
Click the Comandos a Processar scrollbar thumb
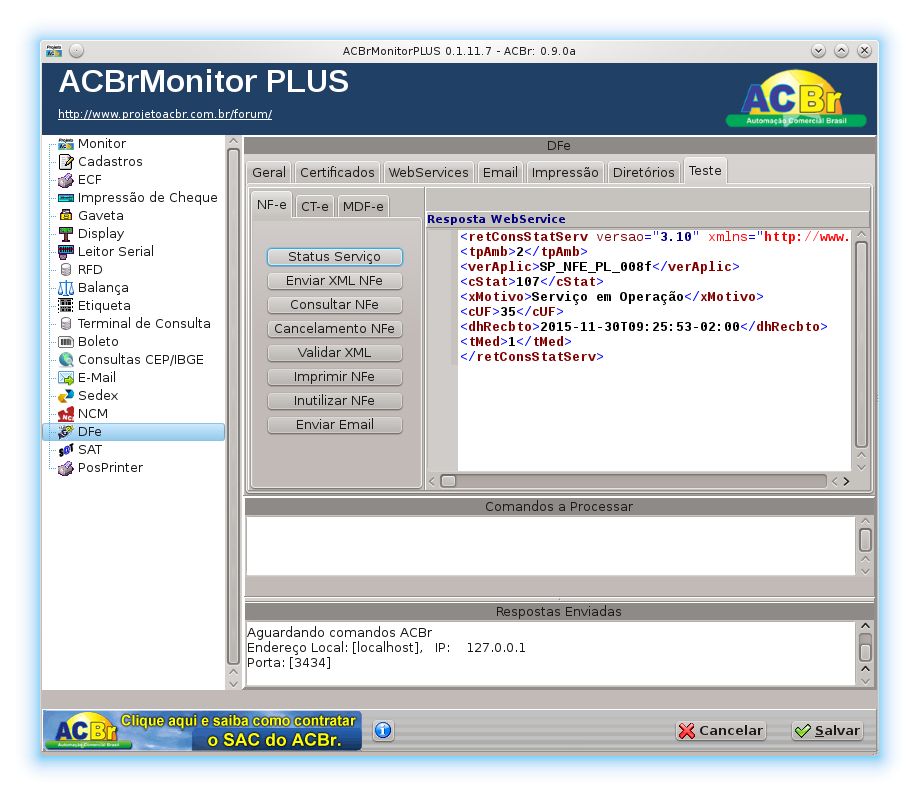(865, 540)
